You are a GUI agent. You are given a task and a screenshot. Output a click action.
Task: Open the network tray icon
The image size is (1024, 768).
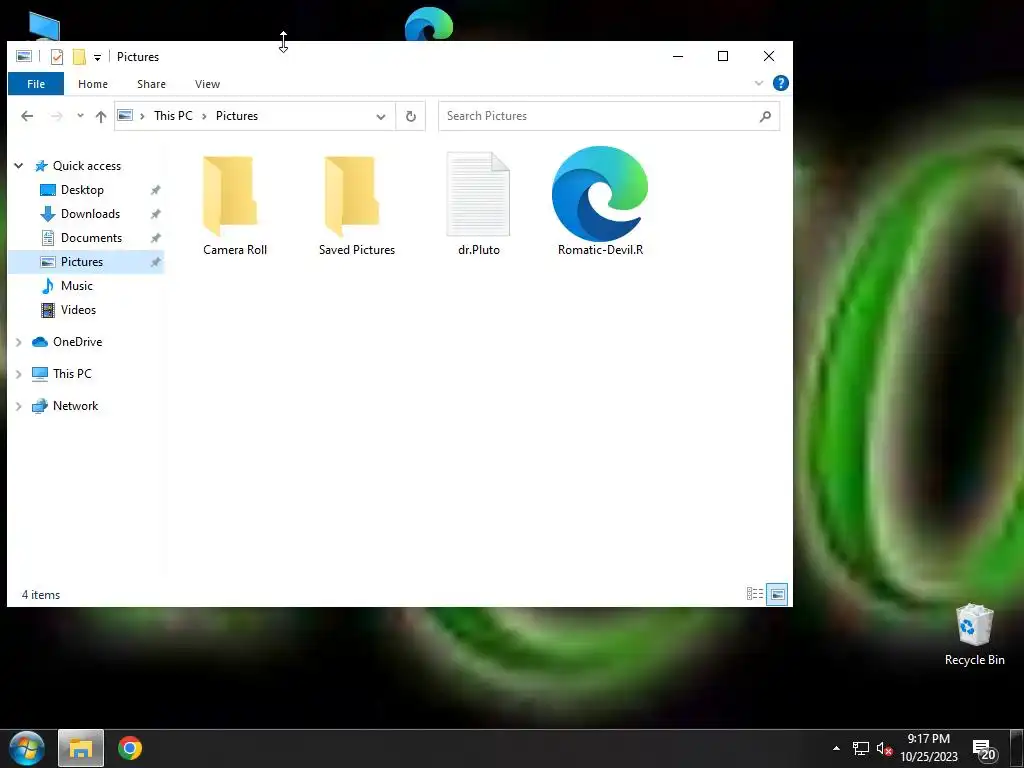[861, 748]
